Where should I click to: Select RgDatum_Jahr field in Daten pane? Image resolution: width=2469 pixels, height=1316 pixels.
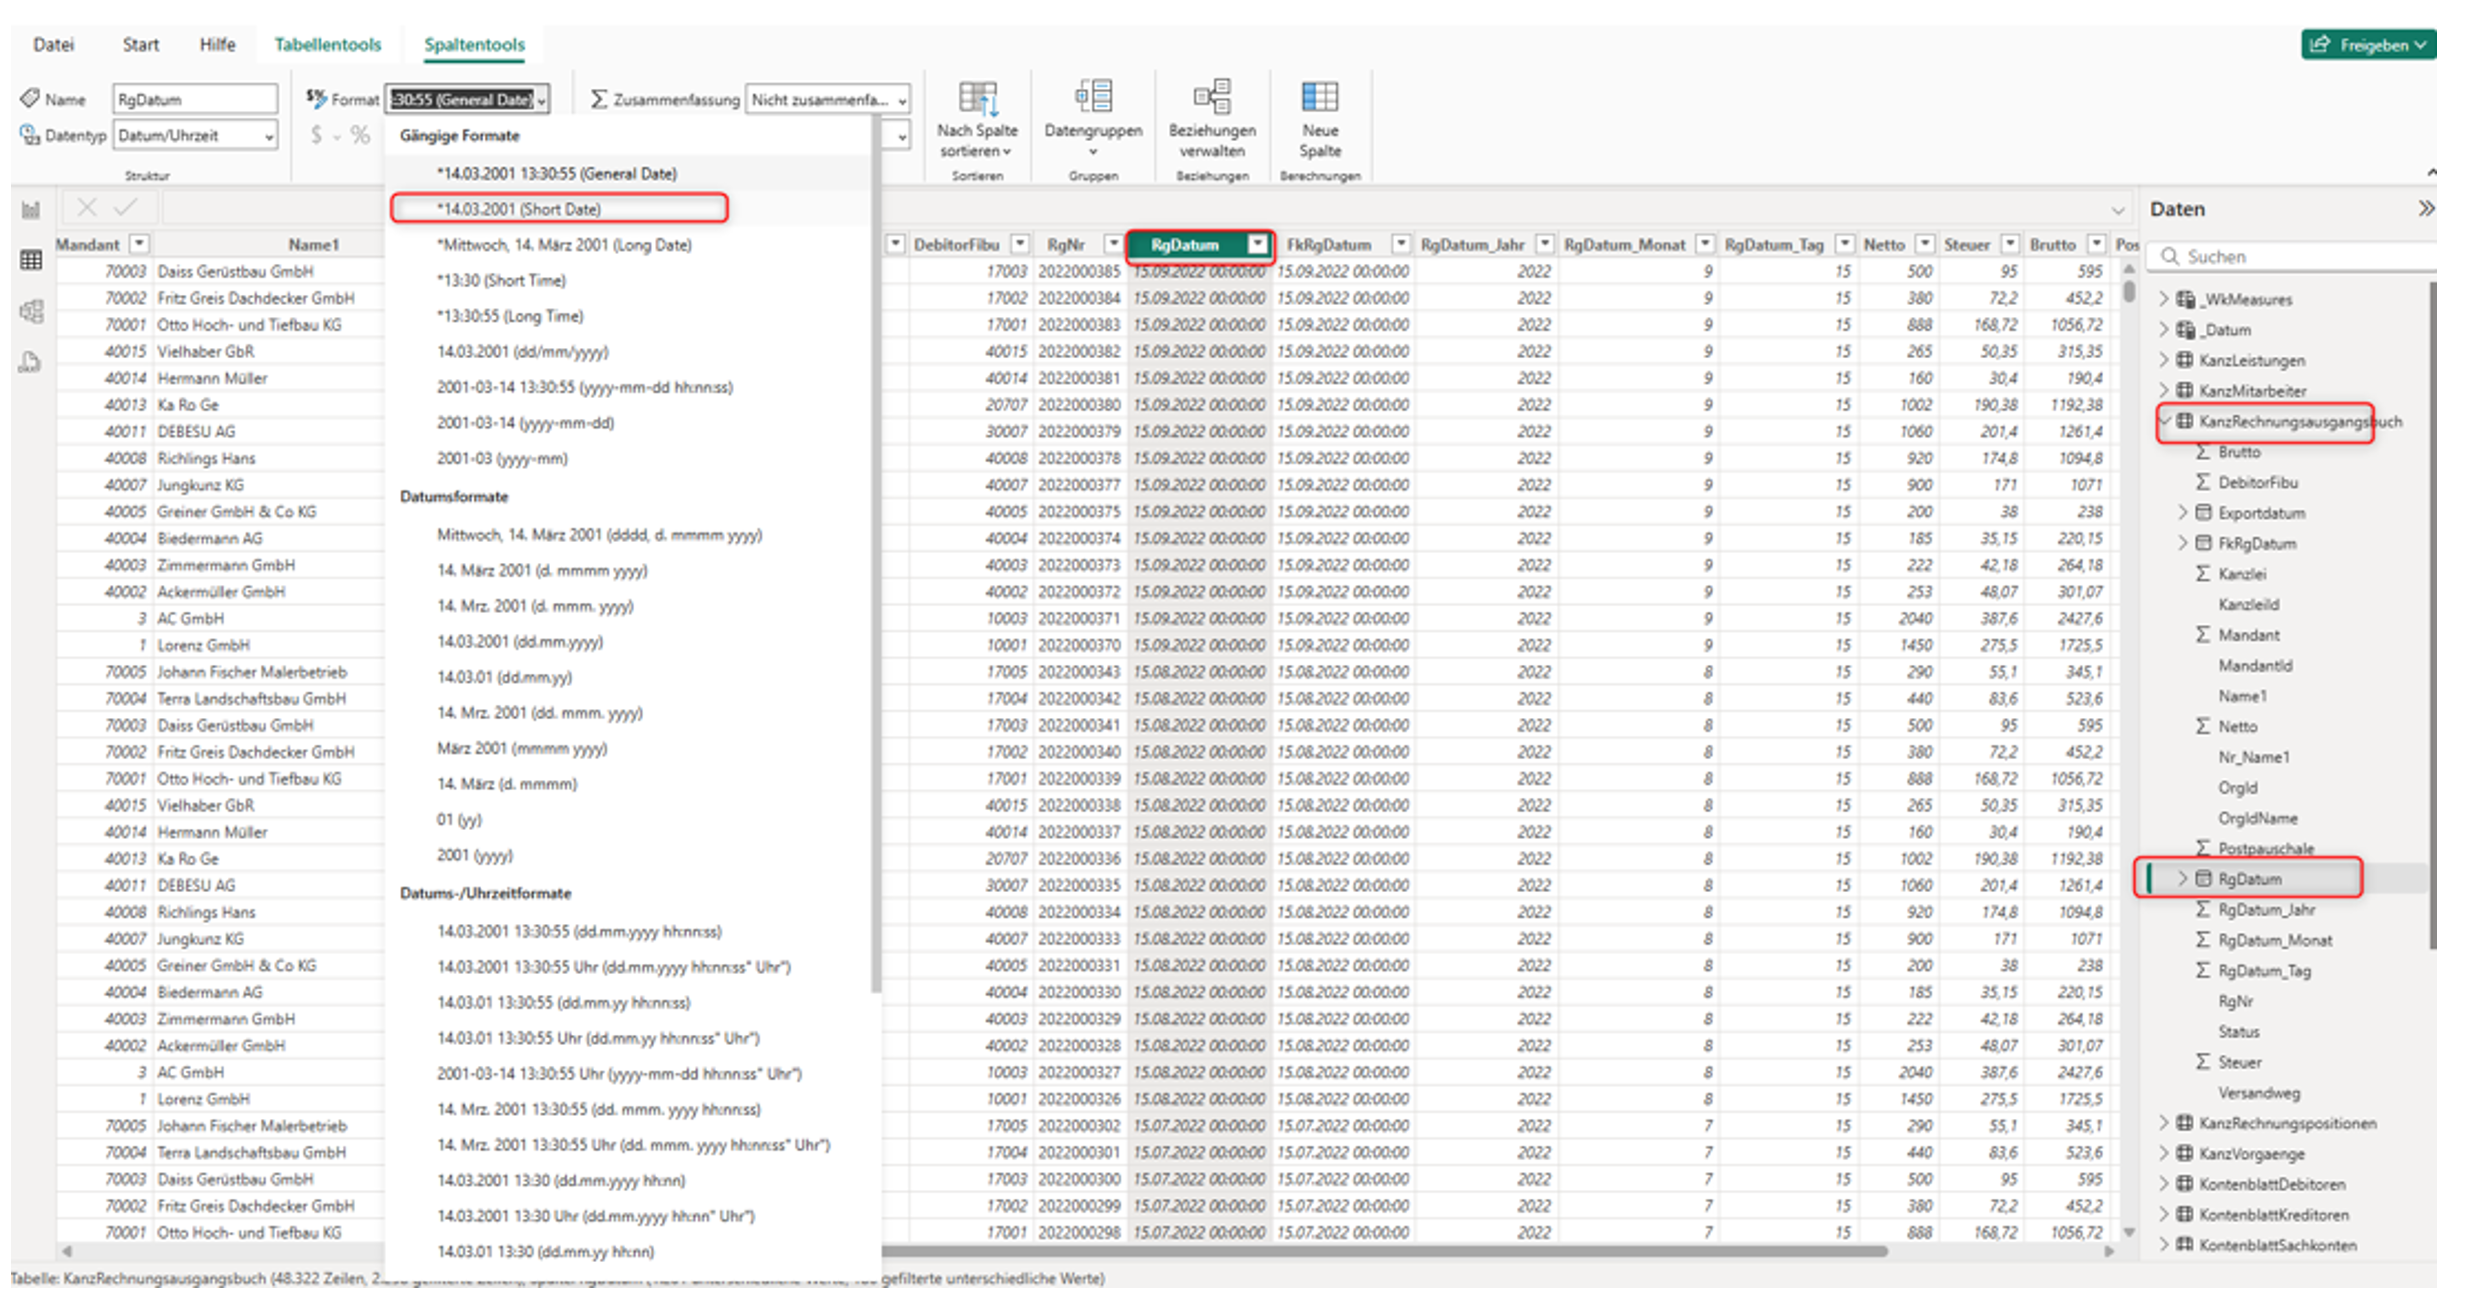pos(2266,909)
